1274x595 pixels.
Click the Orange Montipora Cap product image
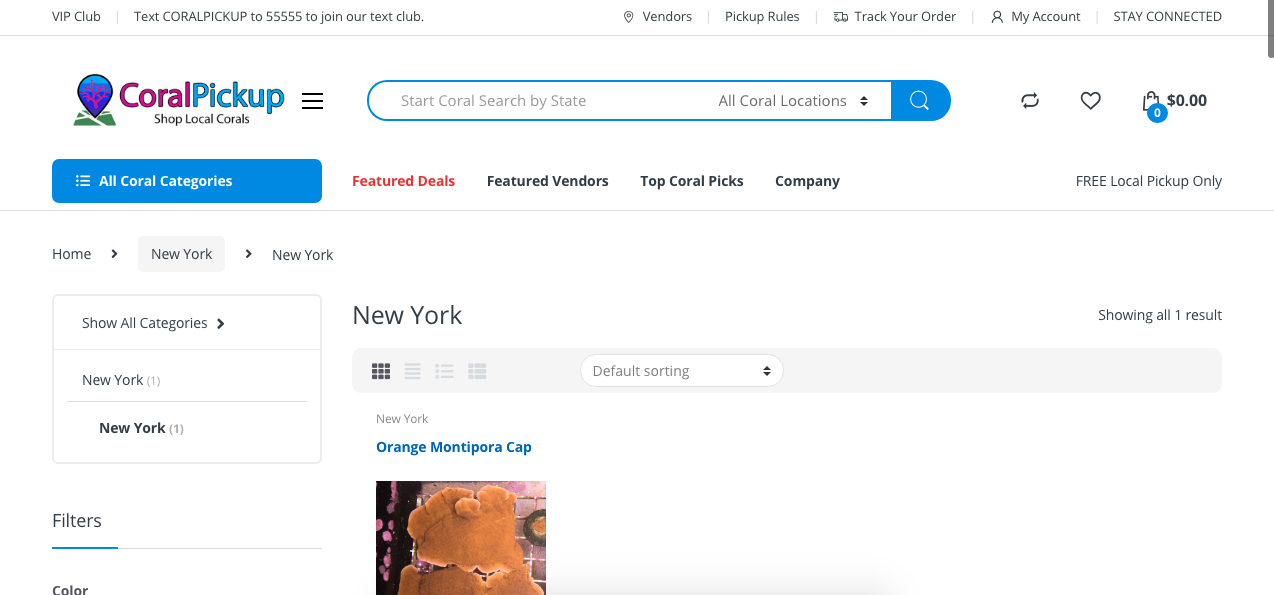click(x=461, y=538)
